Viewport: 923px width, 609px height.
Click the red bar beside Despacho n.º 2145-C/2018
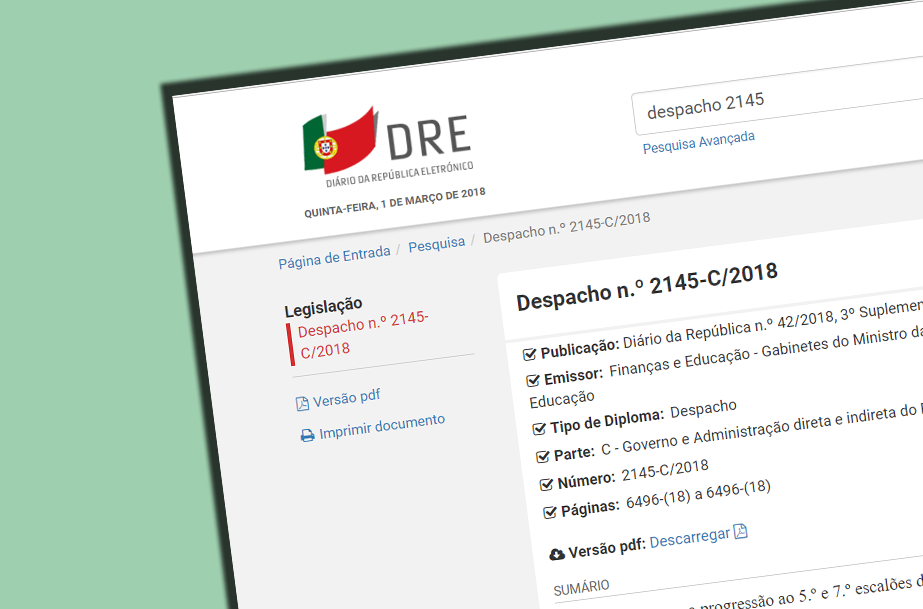pos(291,341)
